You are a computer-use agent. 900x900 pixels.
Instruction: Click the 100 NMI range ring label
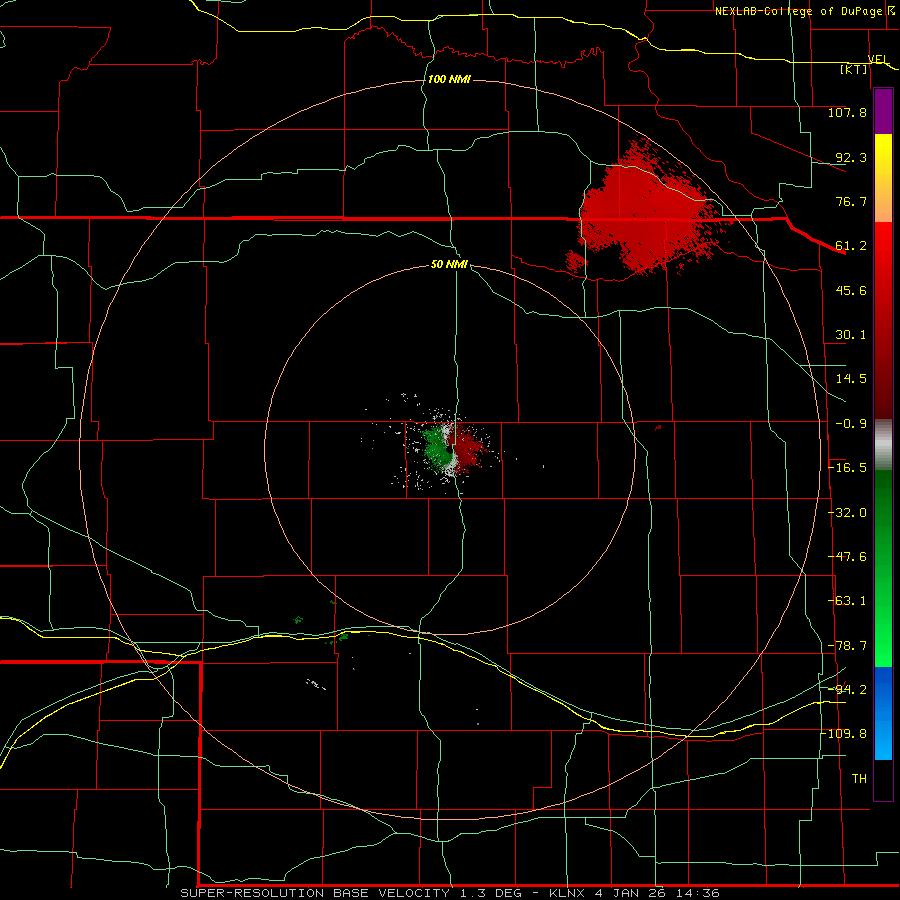tap(449, 79)
